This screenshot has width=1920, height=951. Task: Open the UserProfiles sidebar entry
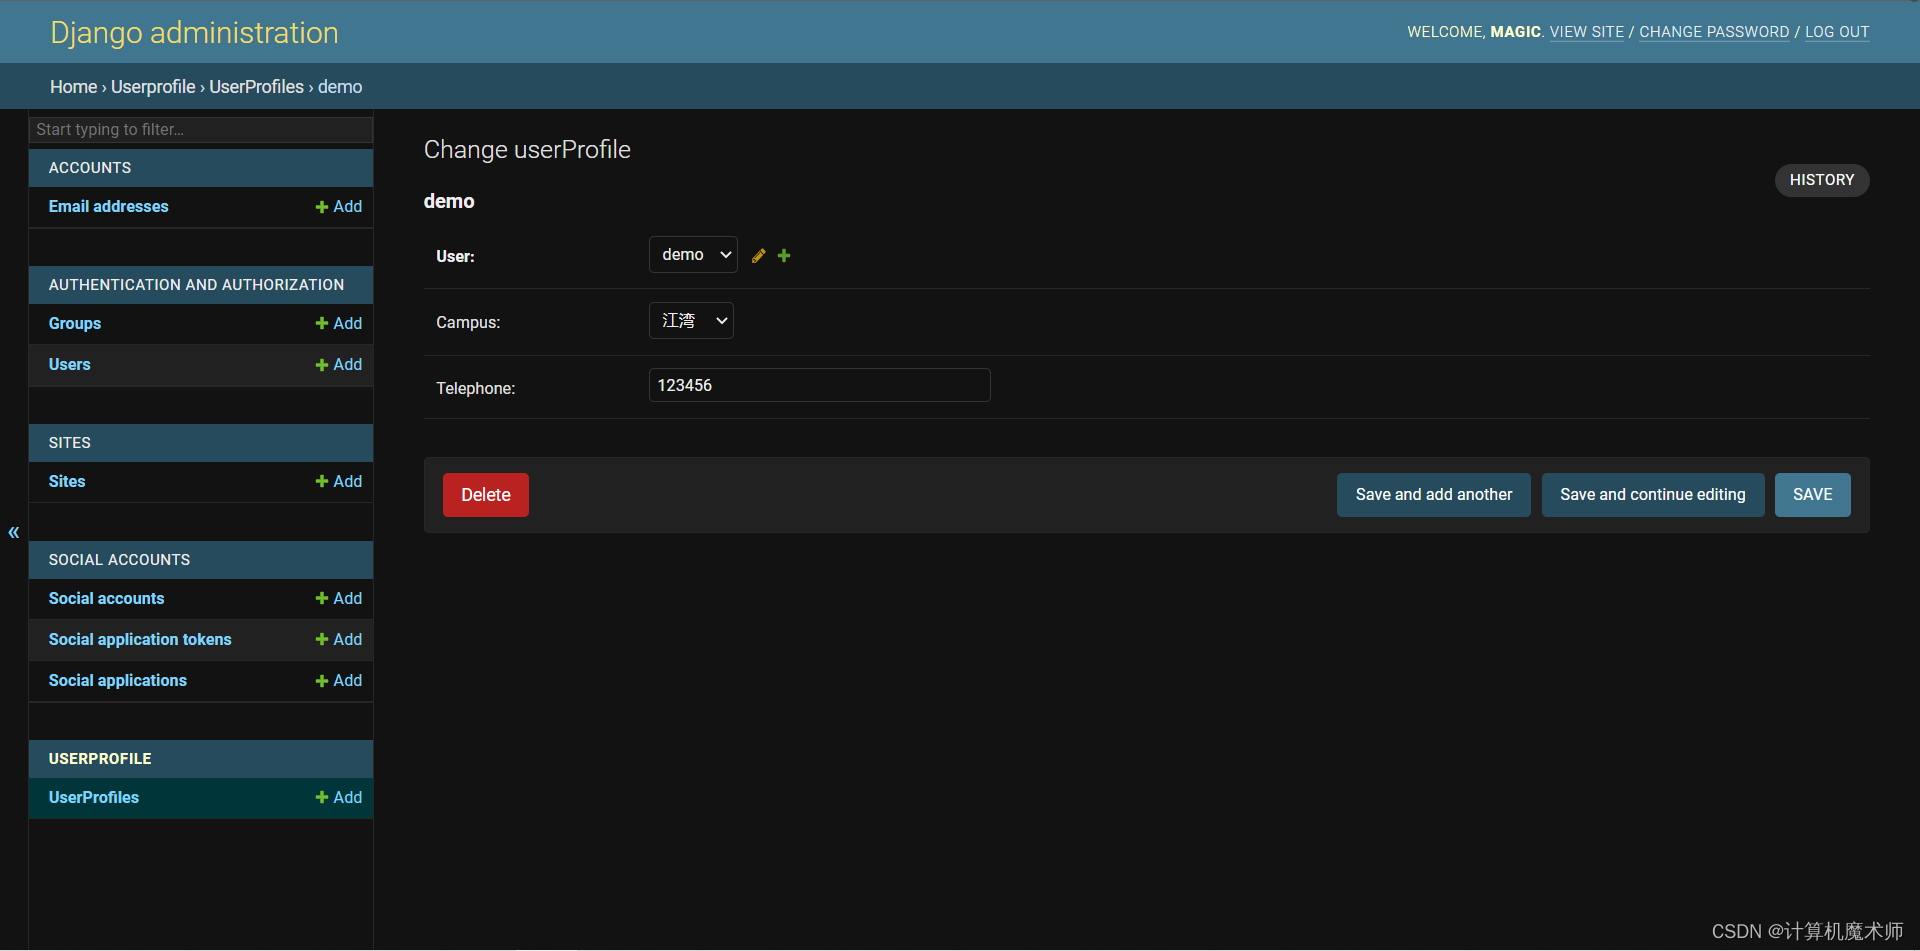(94, 798)
